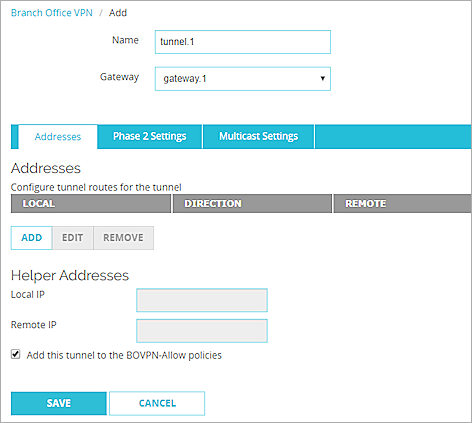Click the REMOVE tunnel route button

coord(123,238)
